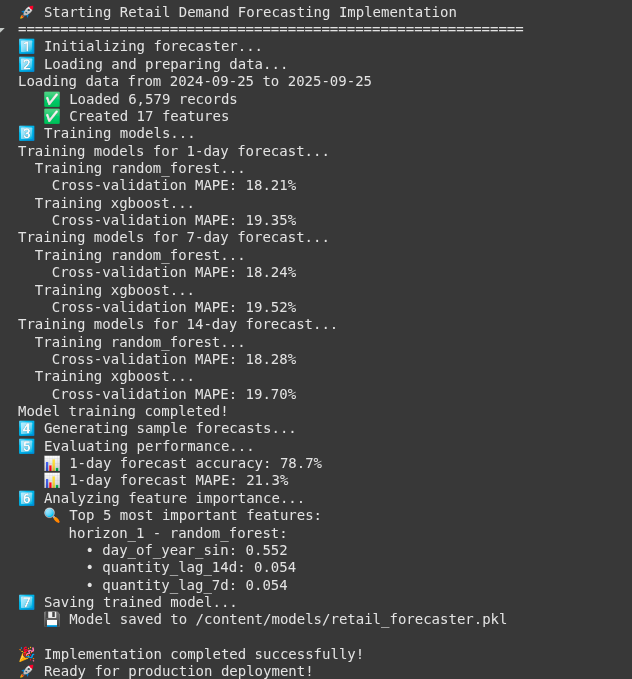Click the number 3 emoji beside "Training models"
The height and width of the screenshot is (679, 632).
(26, 133)
